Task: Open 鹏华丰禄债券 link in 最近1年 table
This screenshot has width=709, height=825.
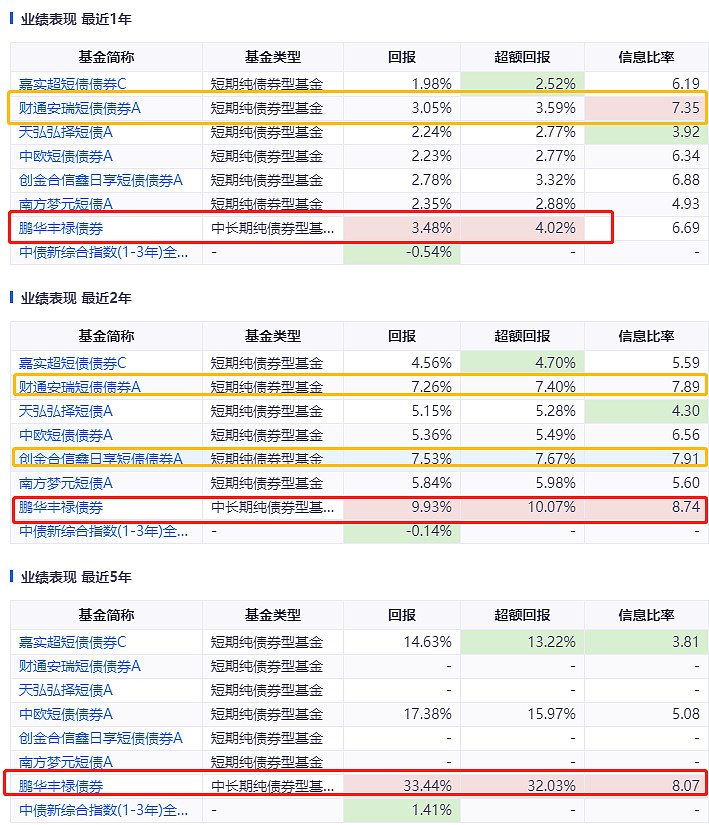Action: pyautogui.click(x=61, y=228)
